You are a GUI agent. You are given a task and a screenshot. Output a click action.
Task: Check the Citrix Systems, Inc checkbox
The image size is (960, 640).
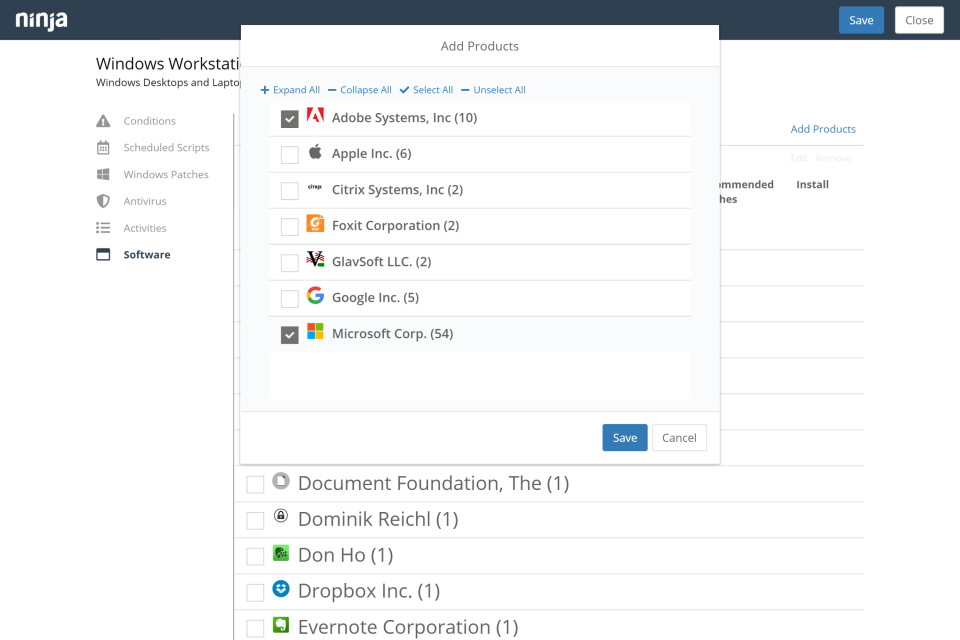tap(290, 191)
